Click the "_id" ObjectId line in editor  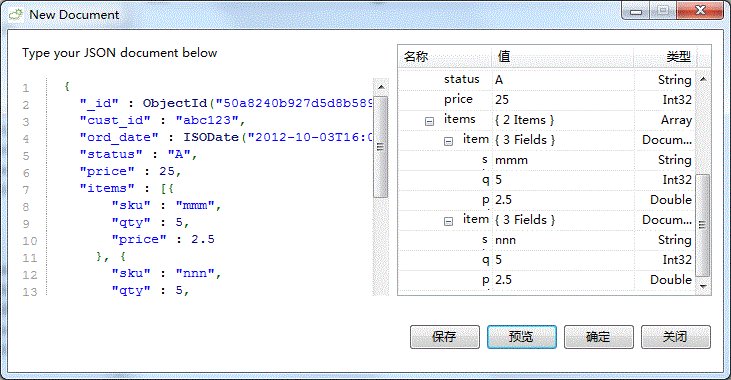226,104
